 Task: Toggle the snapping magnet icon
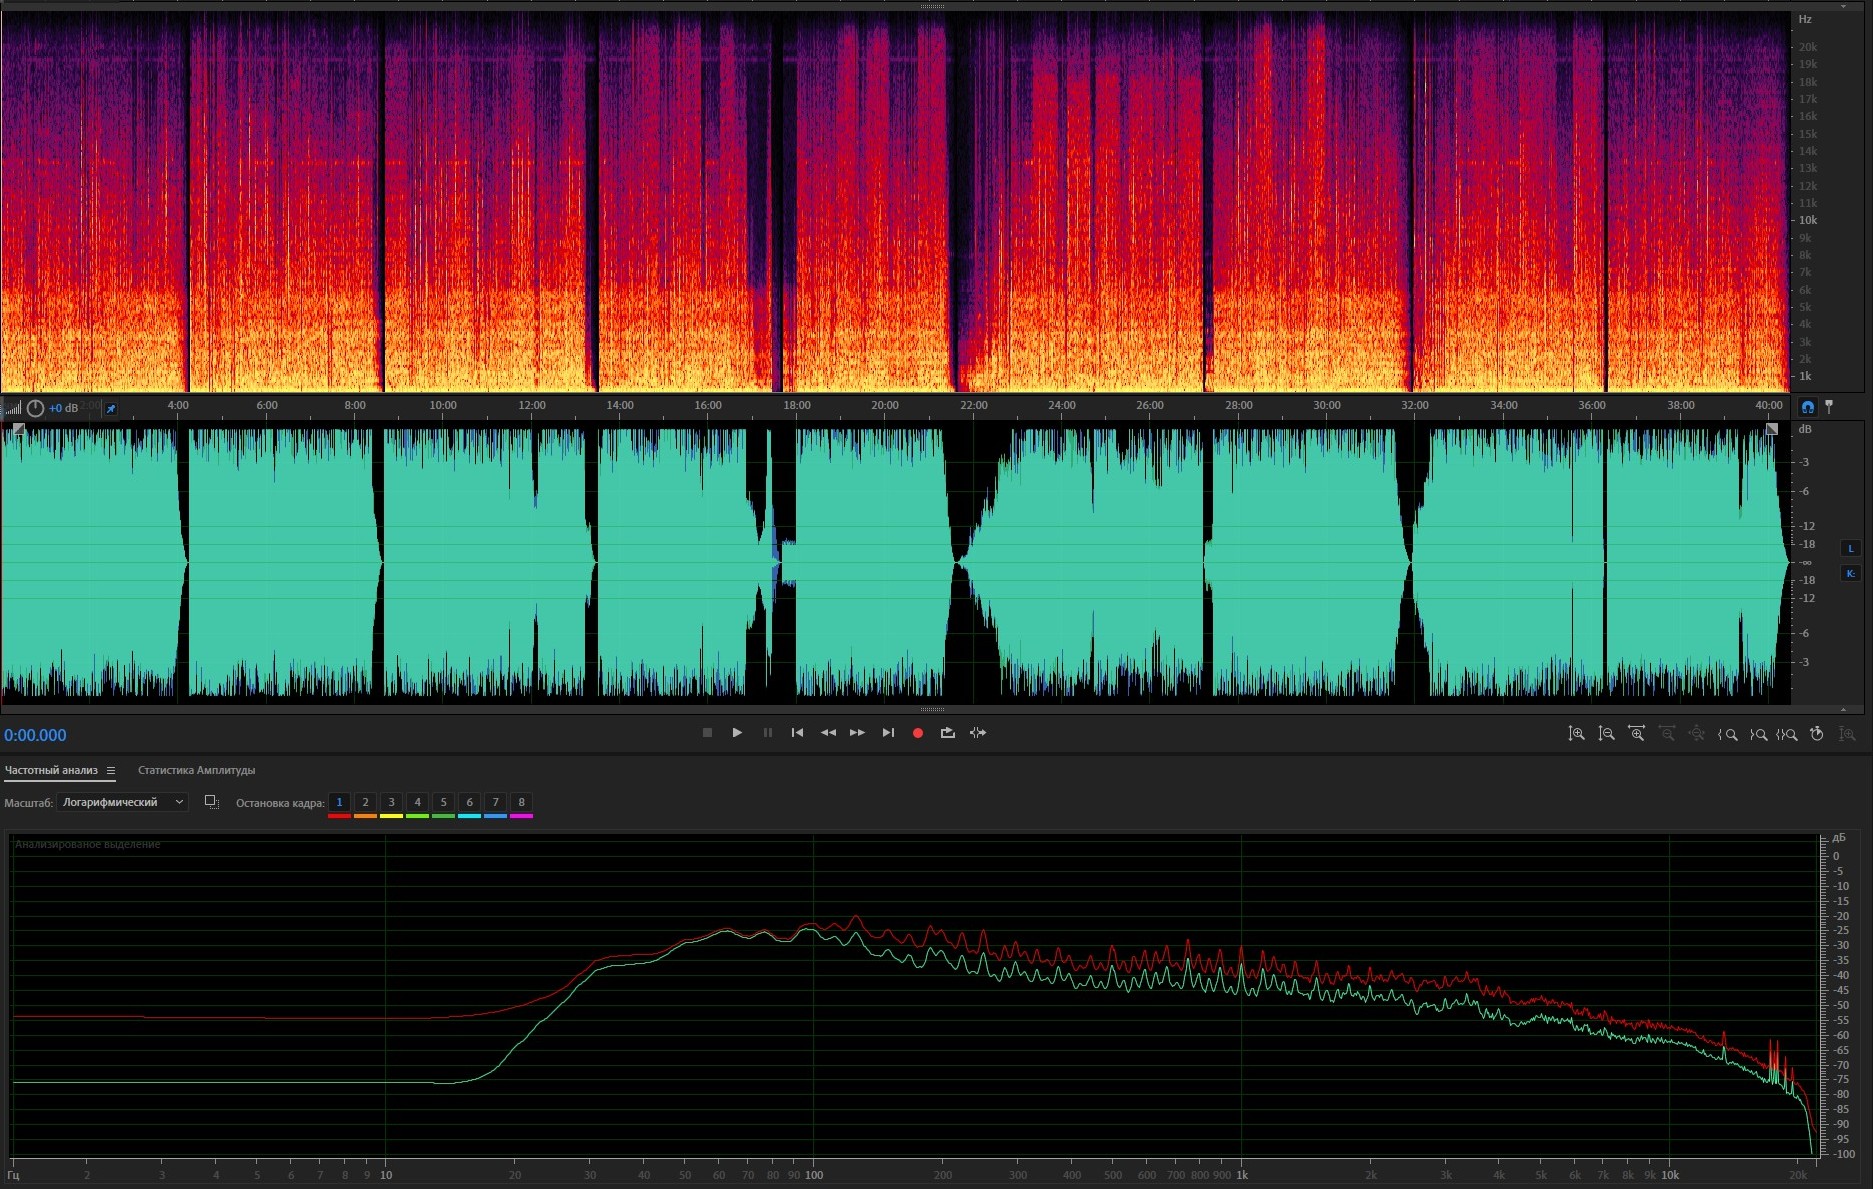tap(1807, 407)
